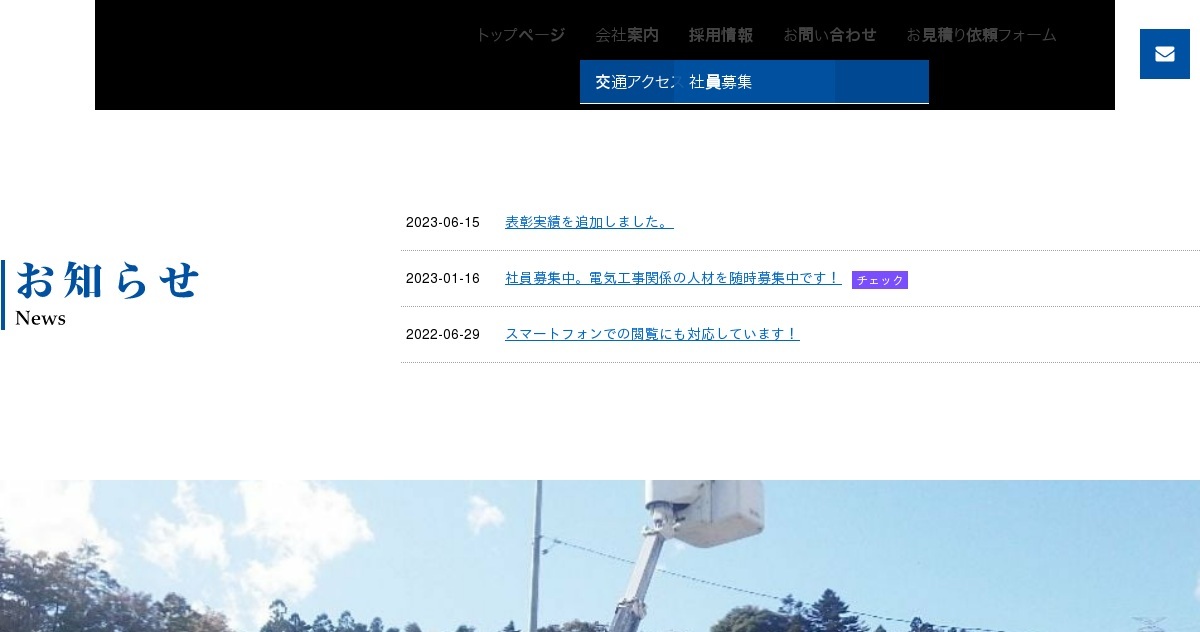The image size is (1200, 632).
Task: Open the トップページ menu item
Action: [x=520, y=35]
